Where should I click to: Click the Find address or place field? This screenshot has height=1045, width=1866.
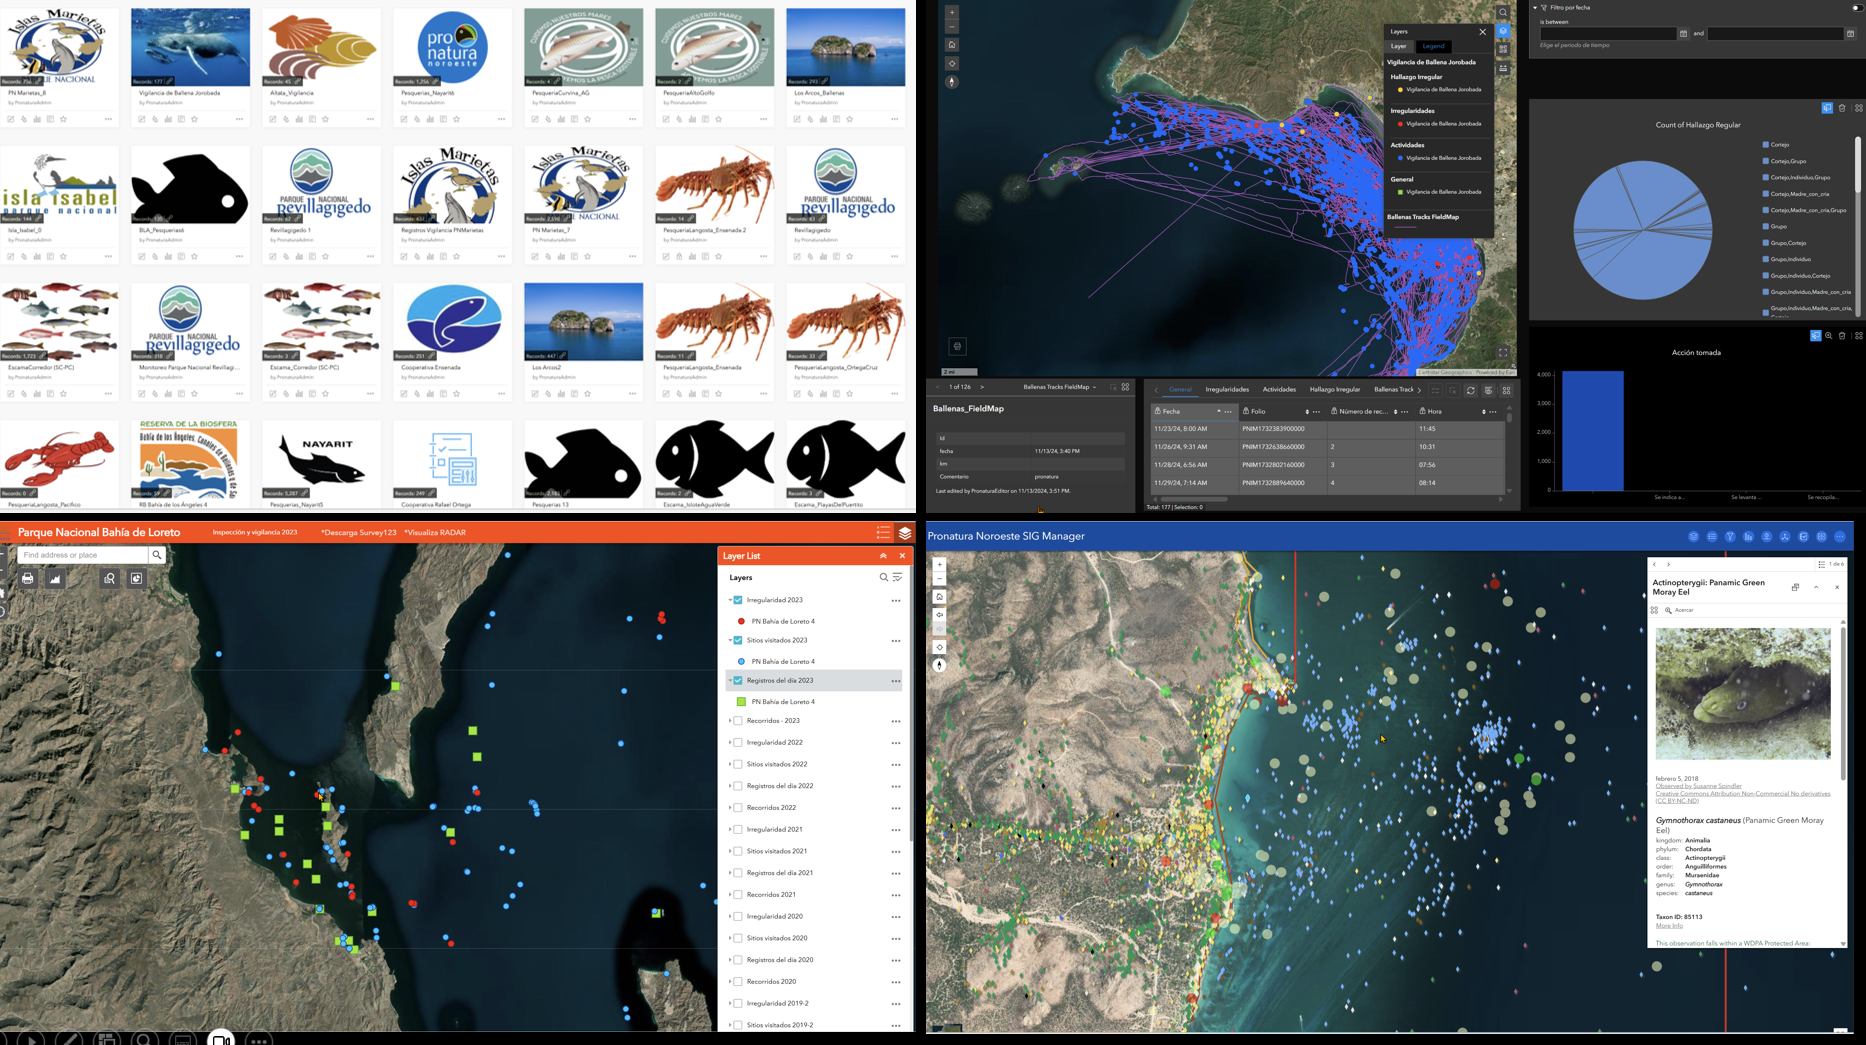point(82,555)
